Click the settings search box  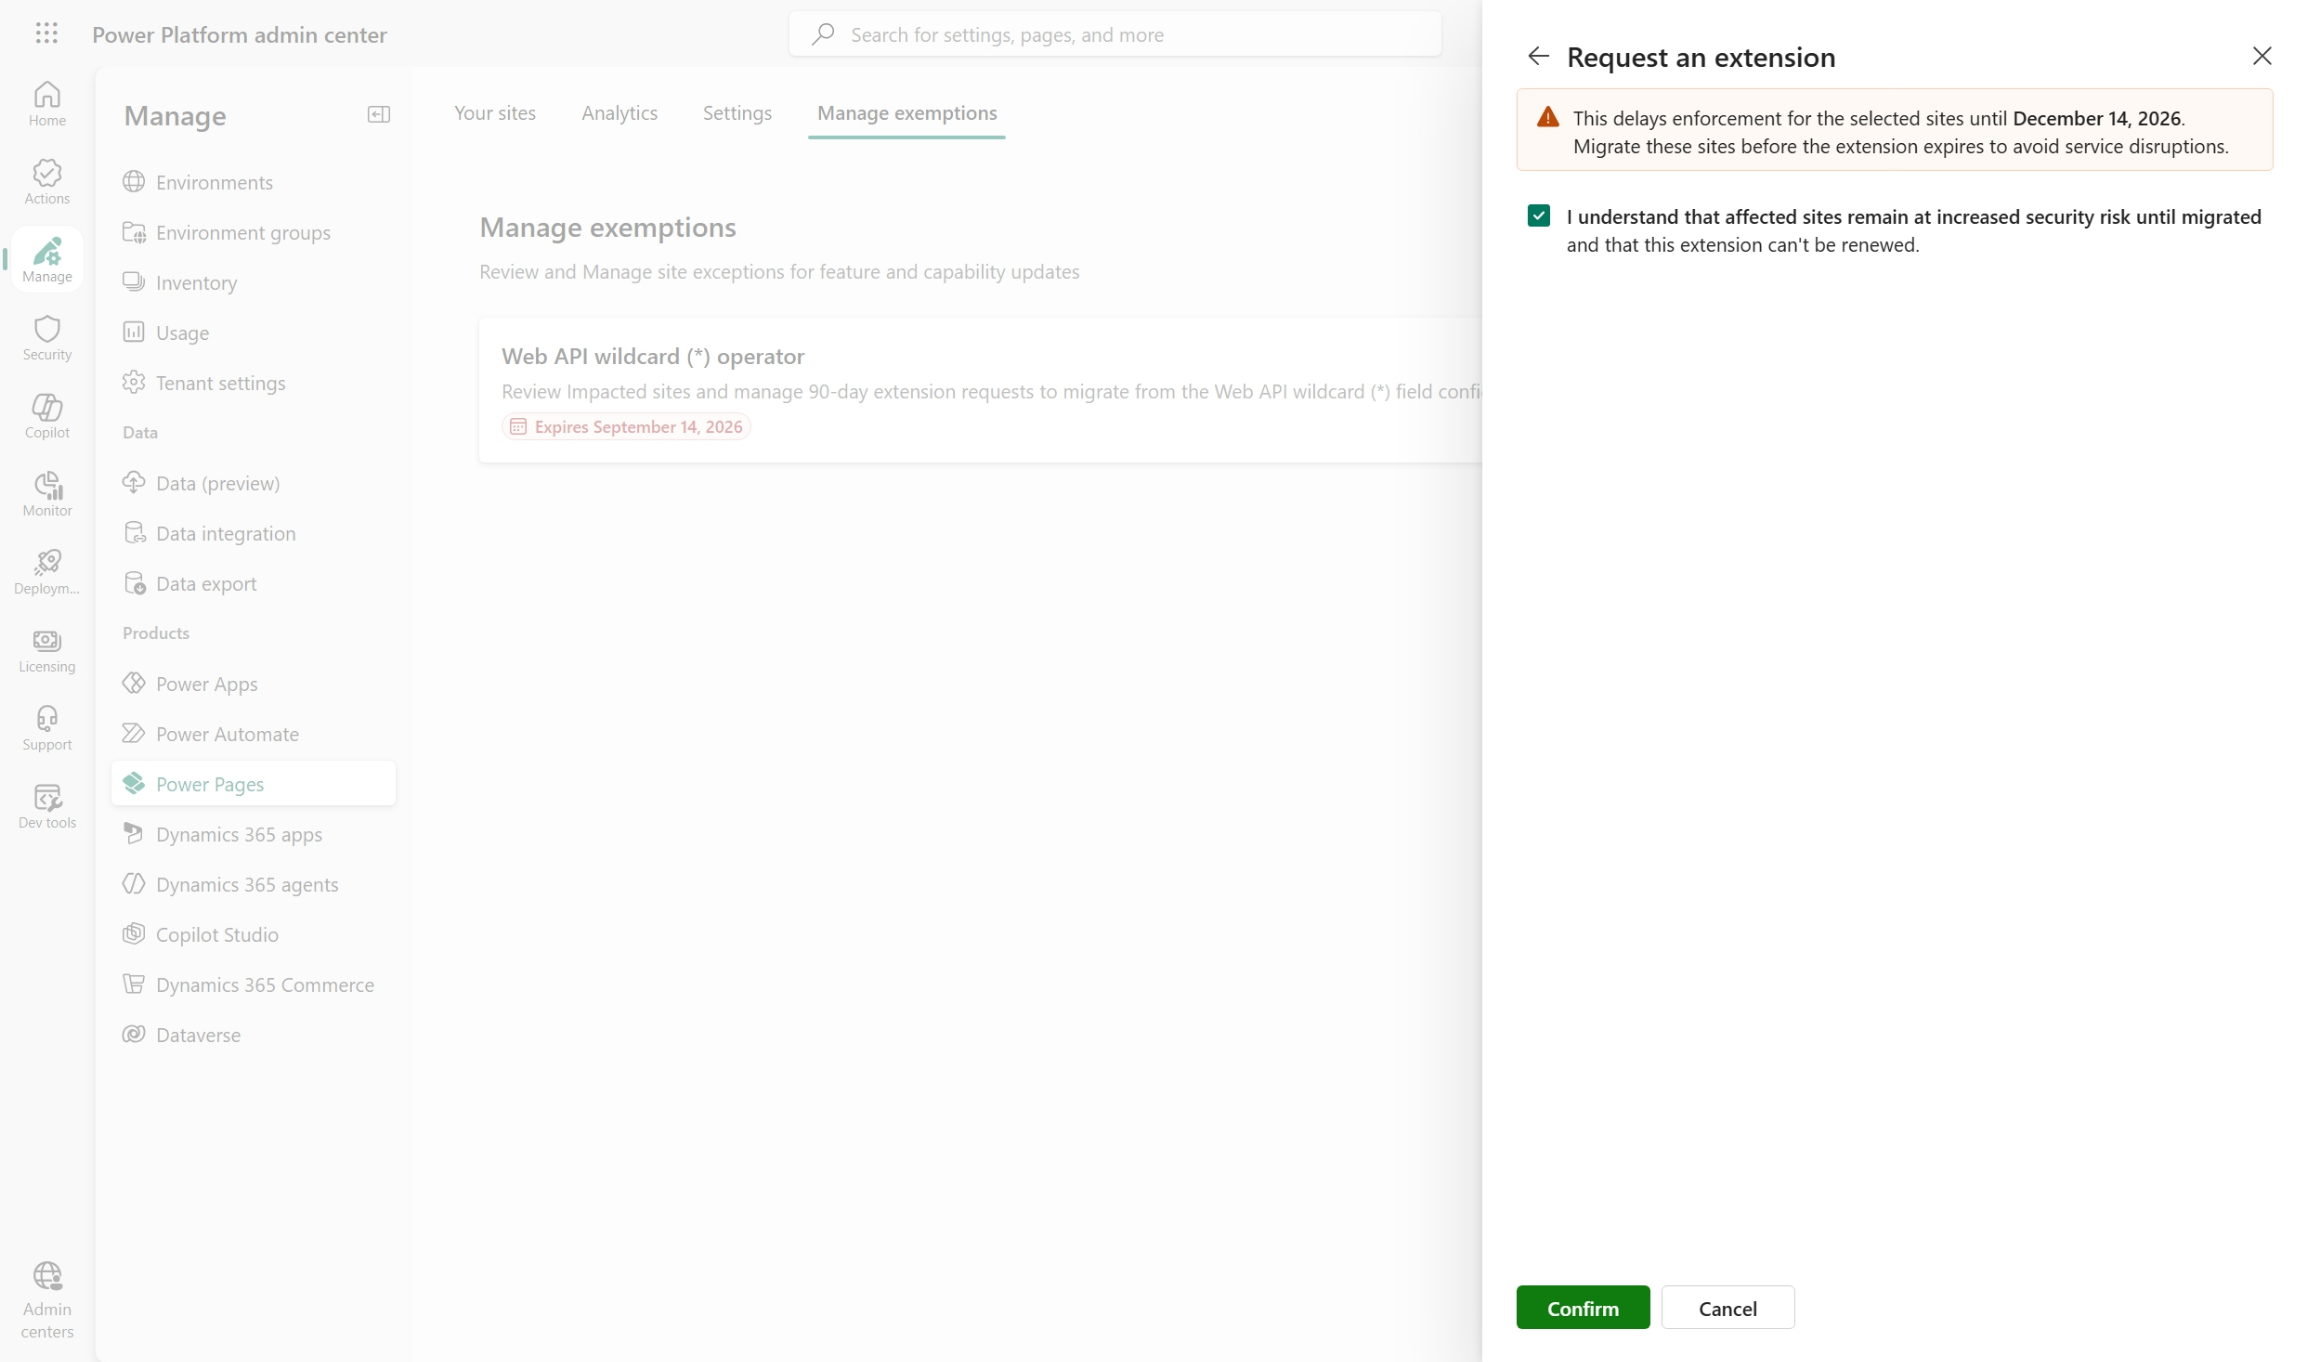(x=1114, y=34)
